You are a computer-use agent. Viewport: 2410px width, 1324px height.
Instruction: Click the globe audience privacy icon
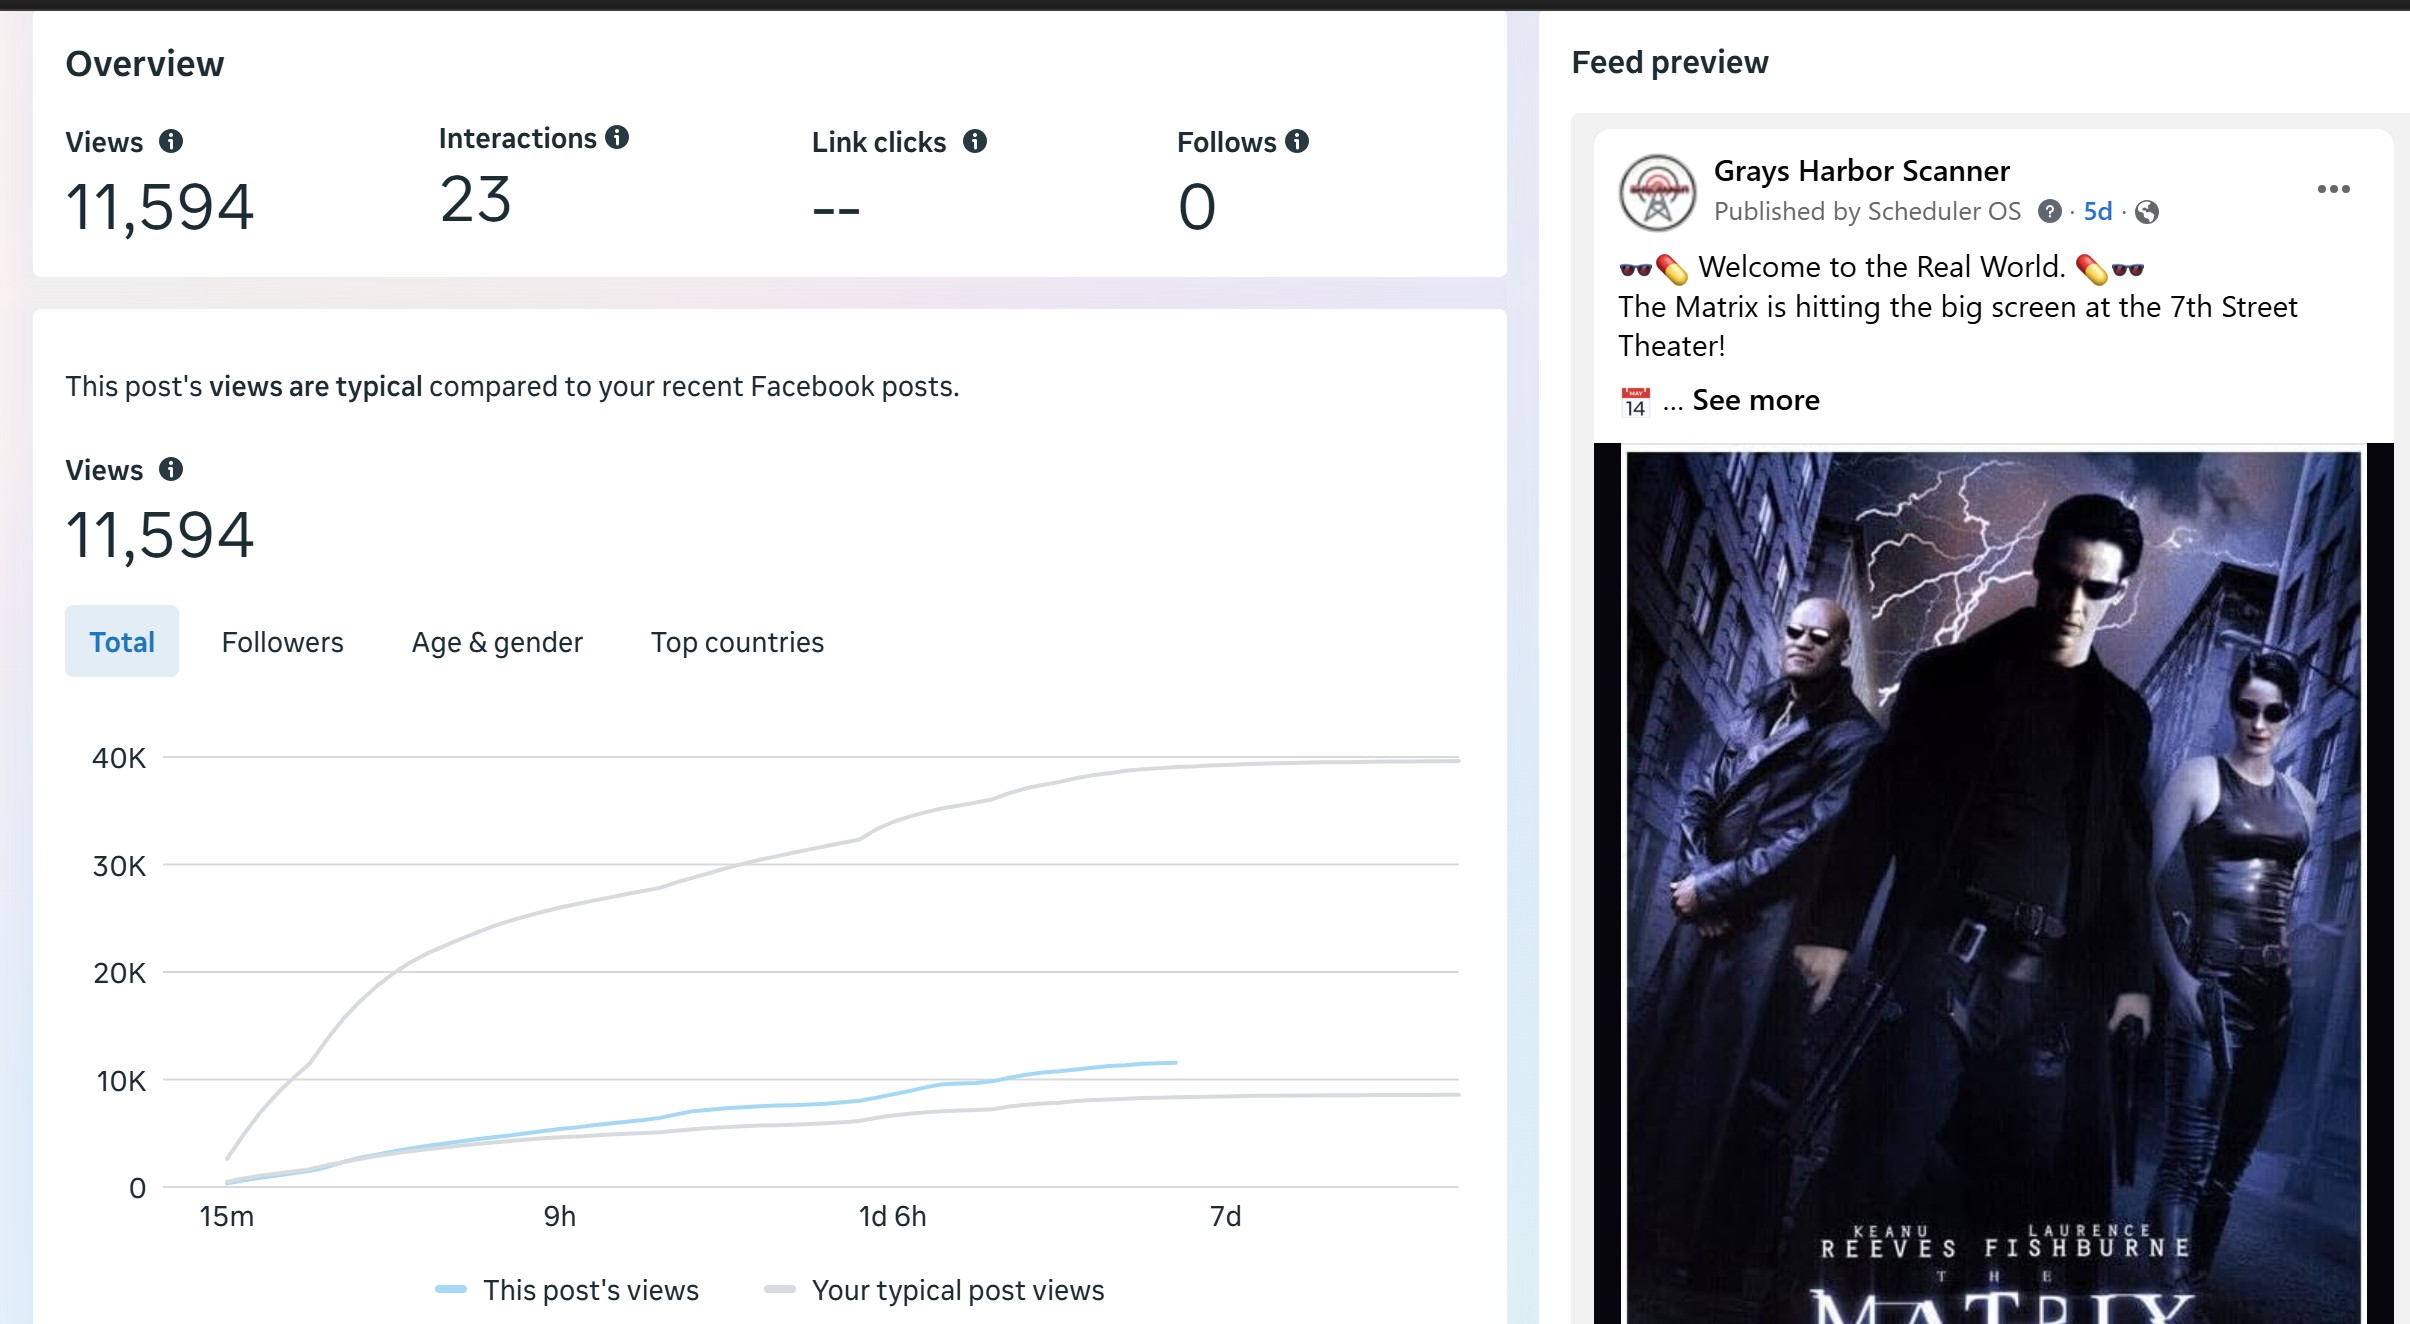pyautogui.click(x=2146, y=212)
